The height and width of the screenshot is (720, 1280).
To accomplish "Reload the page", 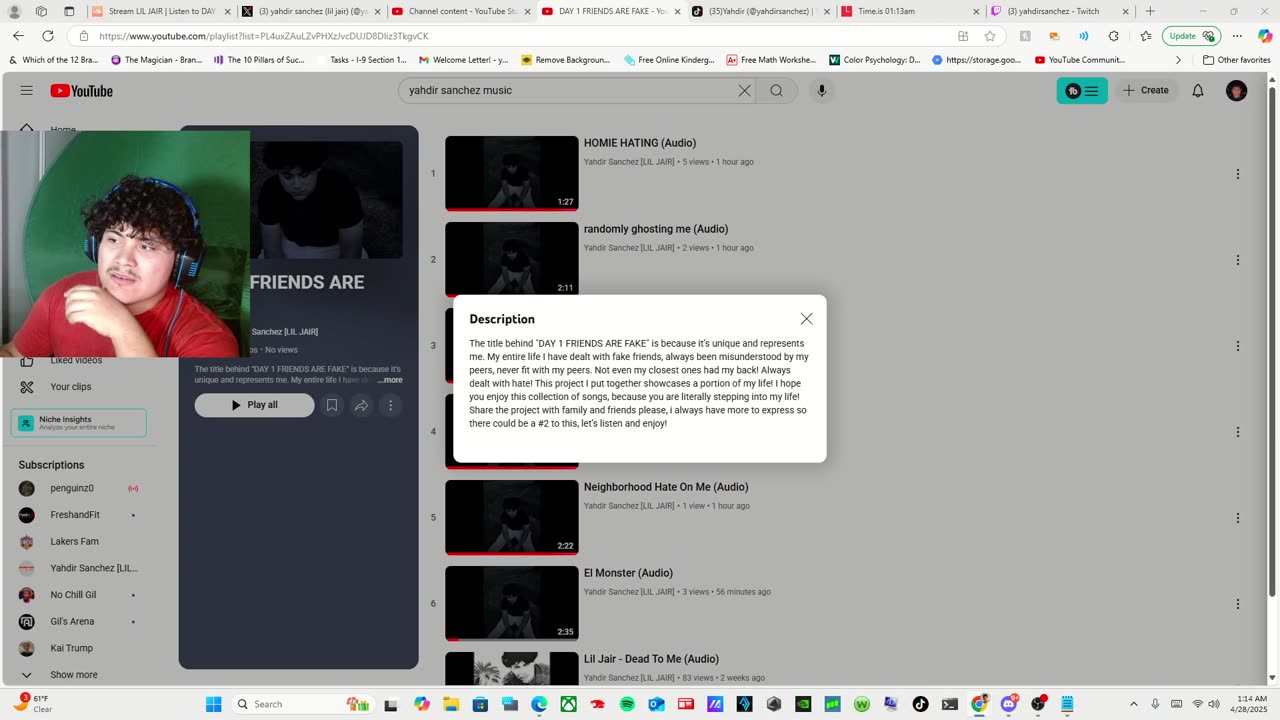I will point(50,36).
